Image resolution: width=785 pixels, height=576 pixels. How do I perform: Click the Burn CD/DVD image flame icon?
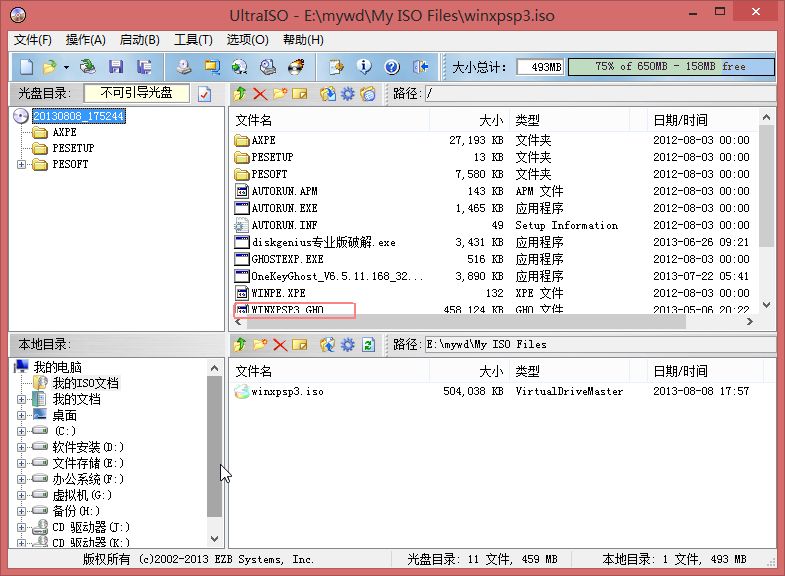(x=296, y=67)
